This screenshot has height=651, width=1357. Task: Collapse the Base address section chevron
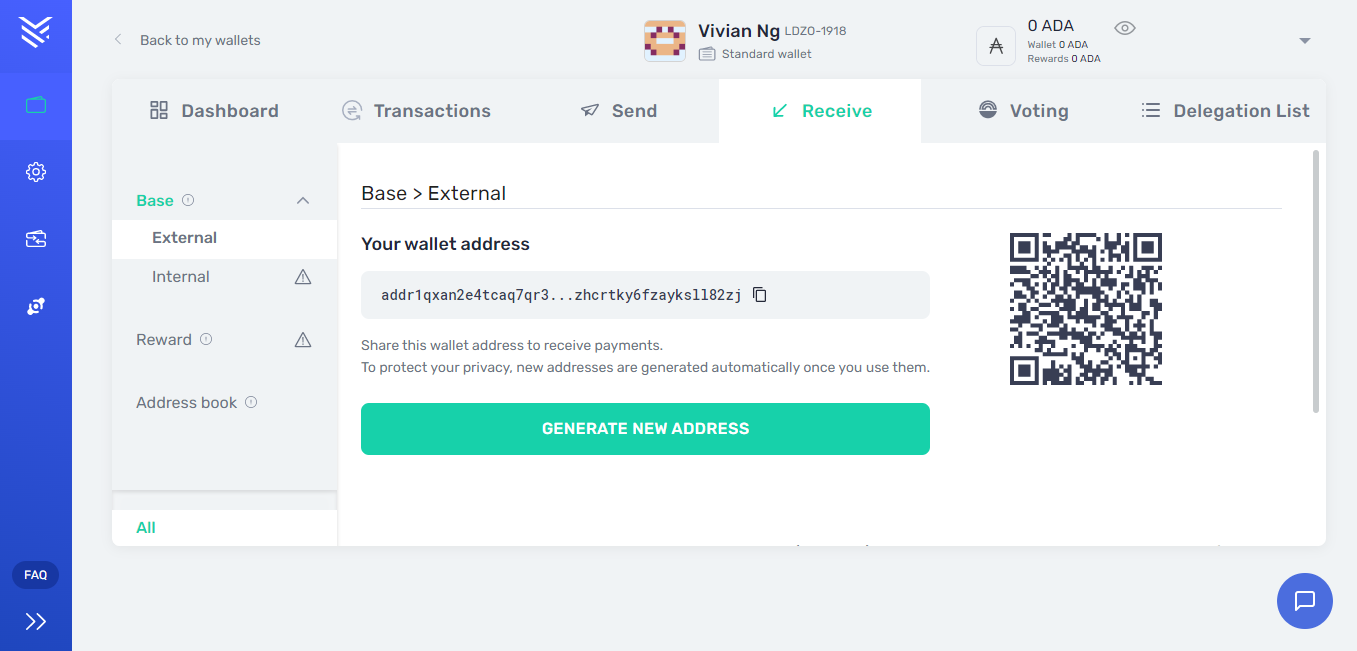pyautogui.click(x=303, y=200)
